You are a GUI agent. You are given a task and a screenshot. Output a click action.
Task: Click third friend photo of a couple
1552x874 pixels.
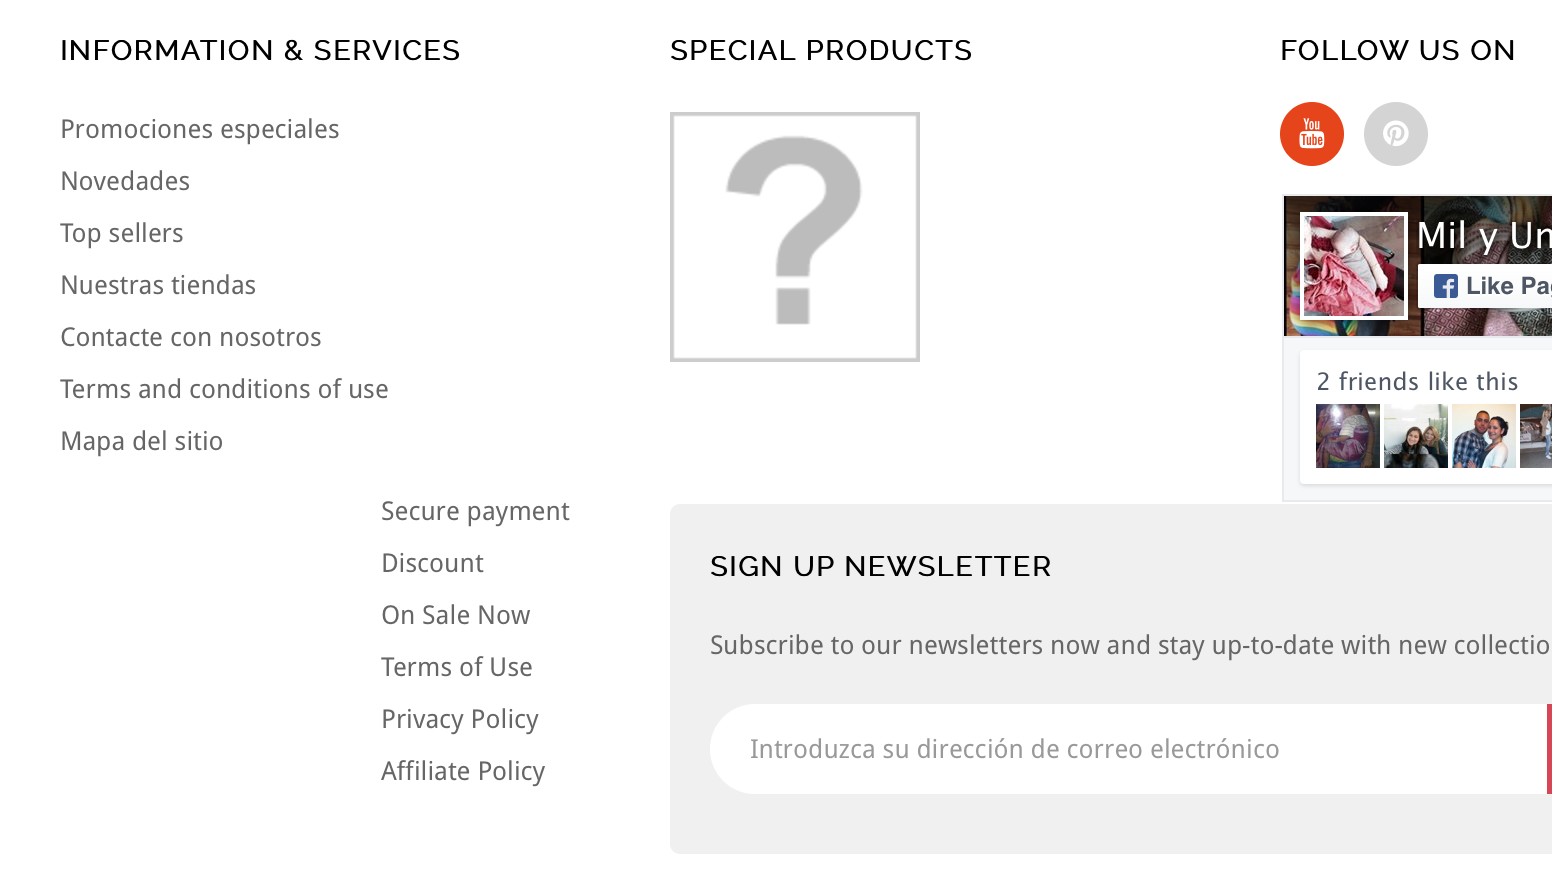1484,436
